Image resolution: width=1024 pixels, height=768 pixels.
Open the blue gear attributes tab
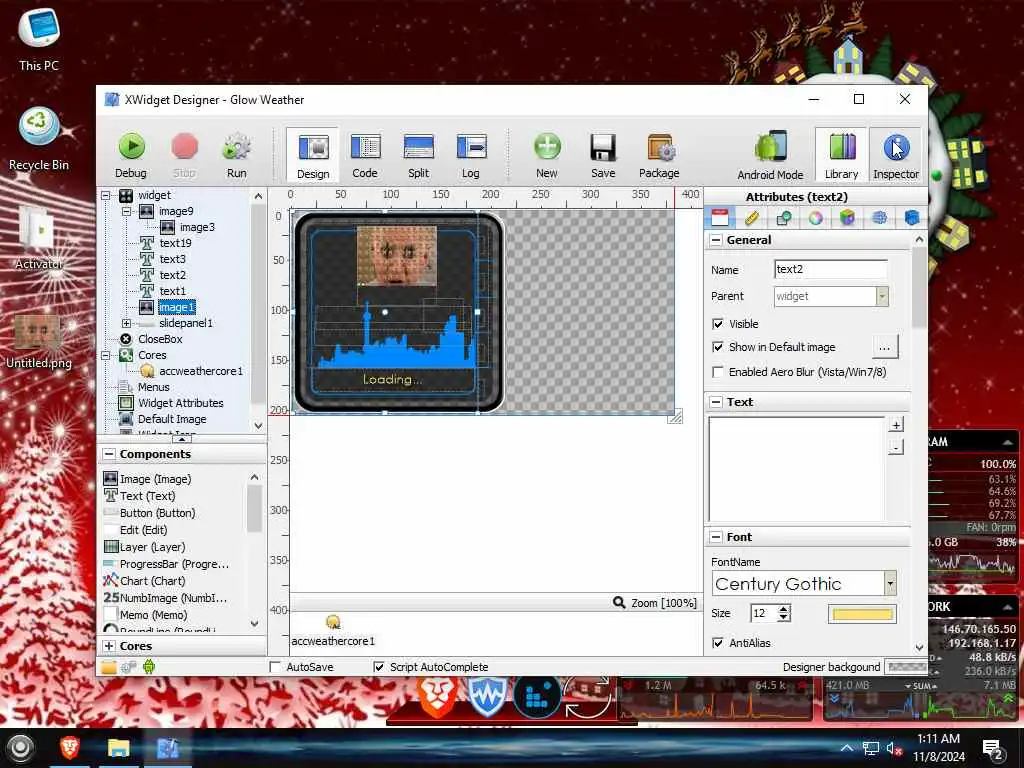point(880,217)
